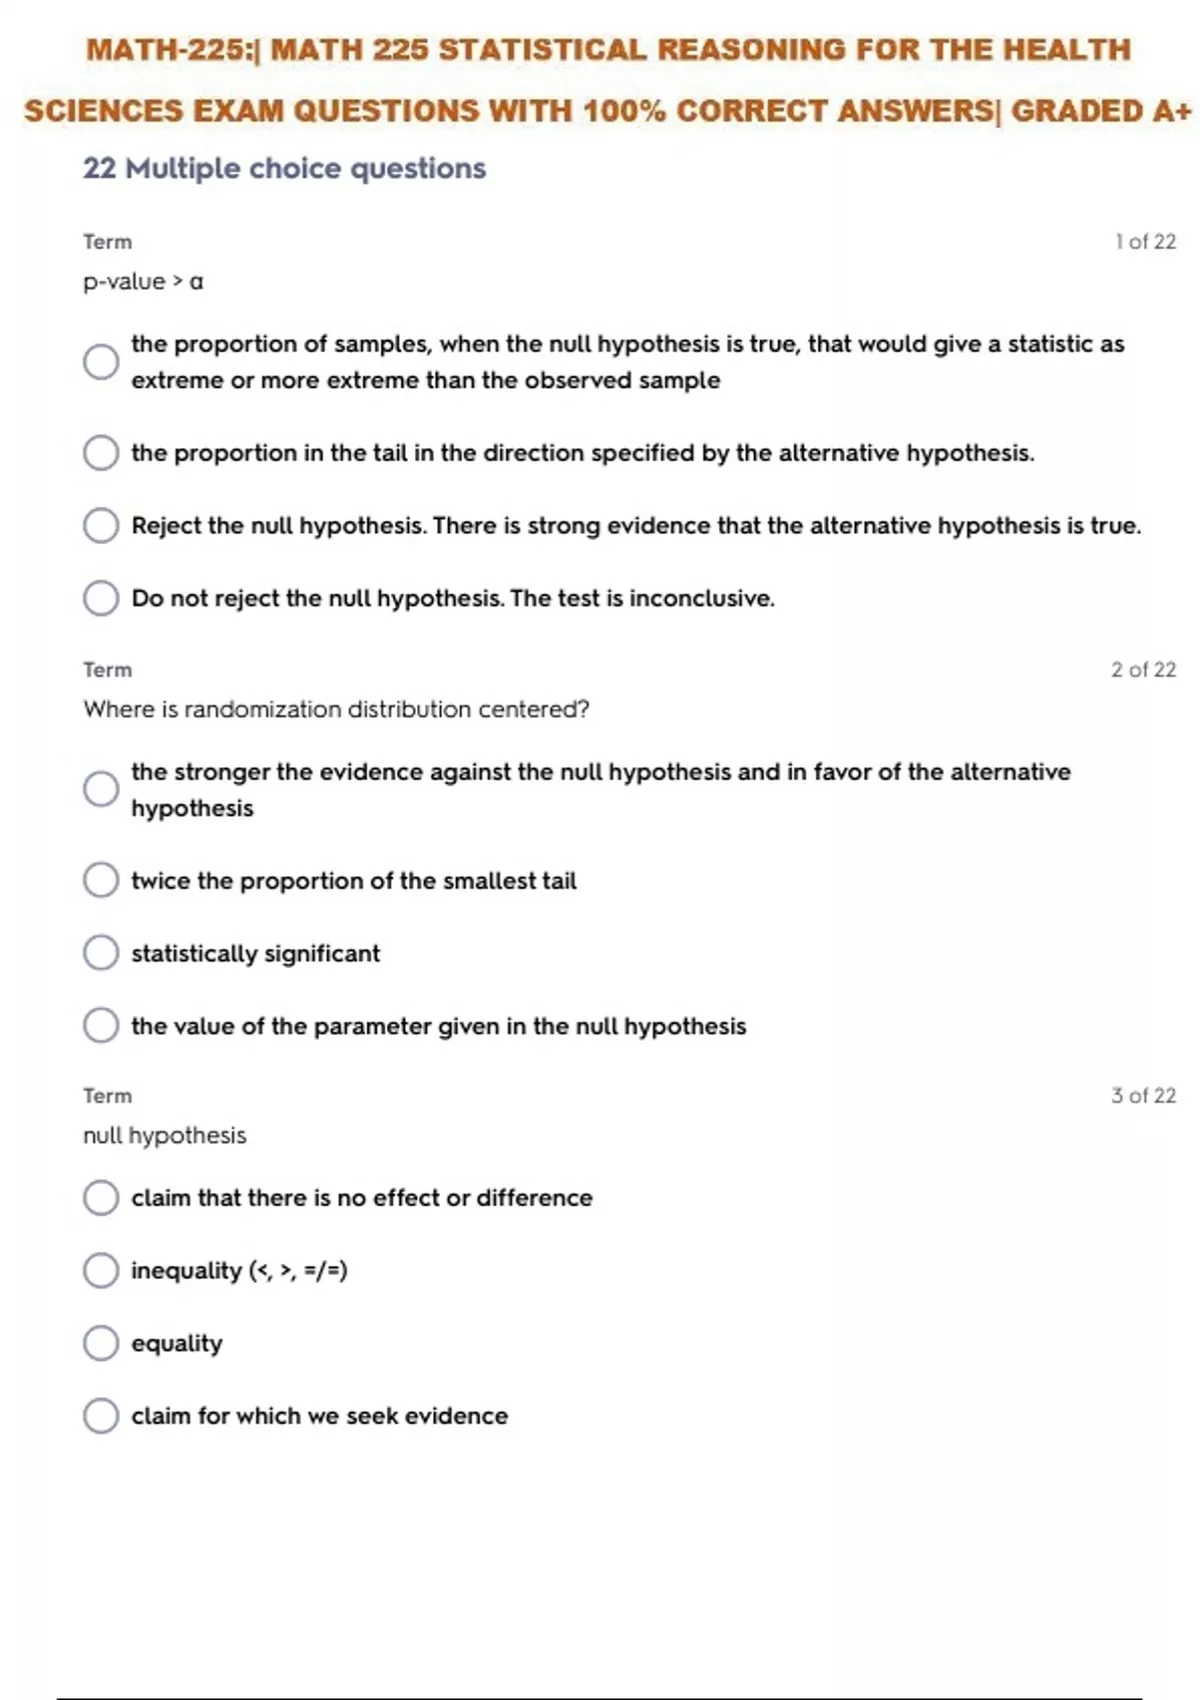Click the '22 Multiple choice questions' heading
The width and height of the screenshot is (1200, 1700).
pos(284,168)
